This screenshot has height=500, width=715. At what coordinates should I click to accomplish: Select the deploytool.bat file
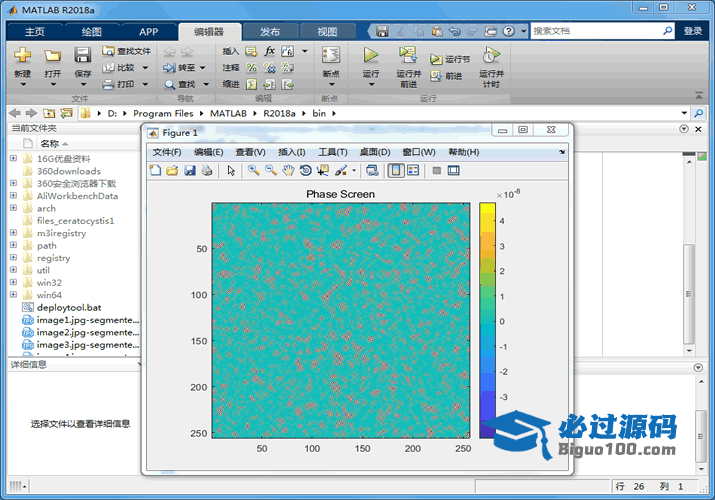[x=69, y=307]
